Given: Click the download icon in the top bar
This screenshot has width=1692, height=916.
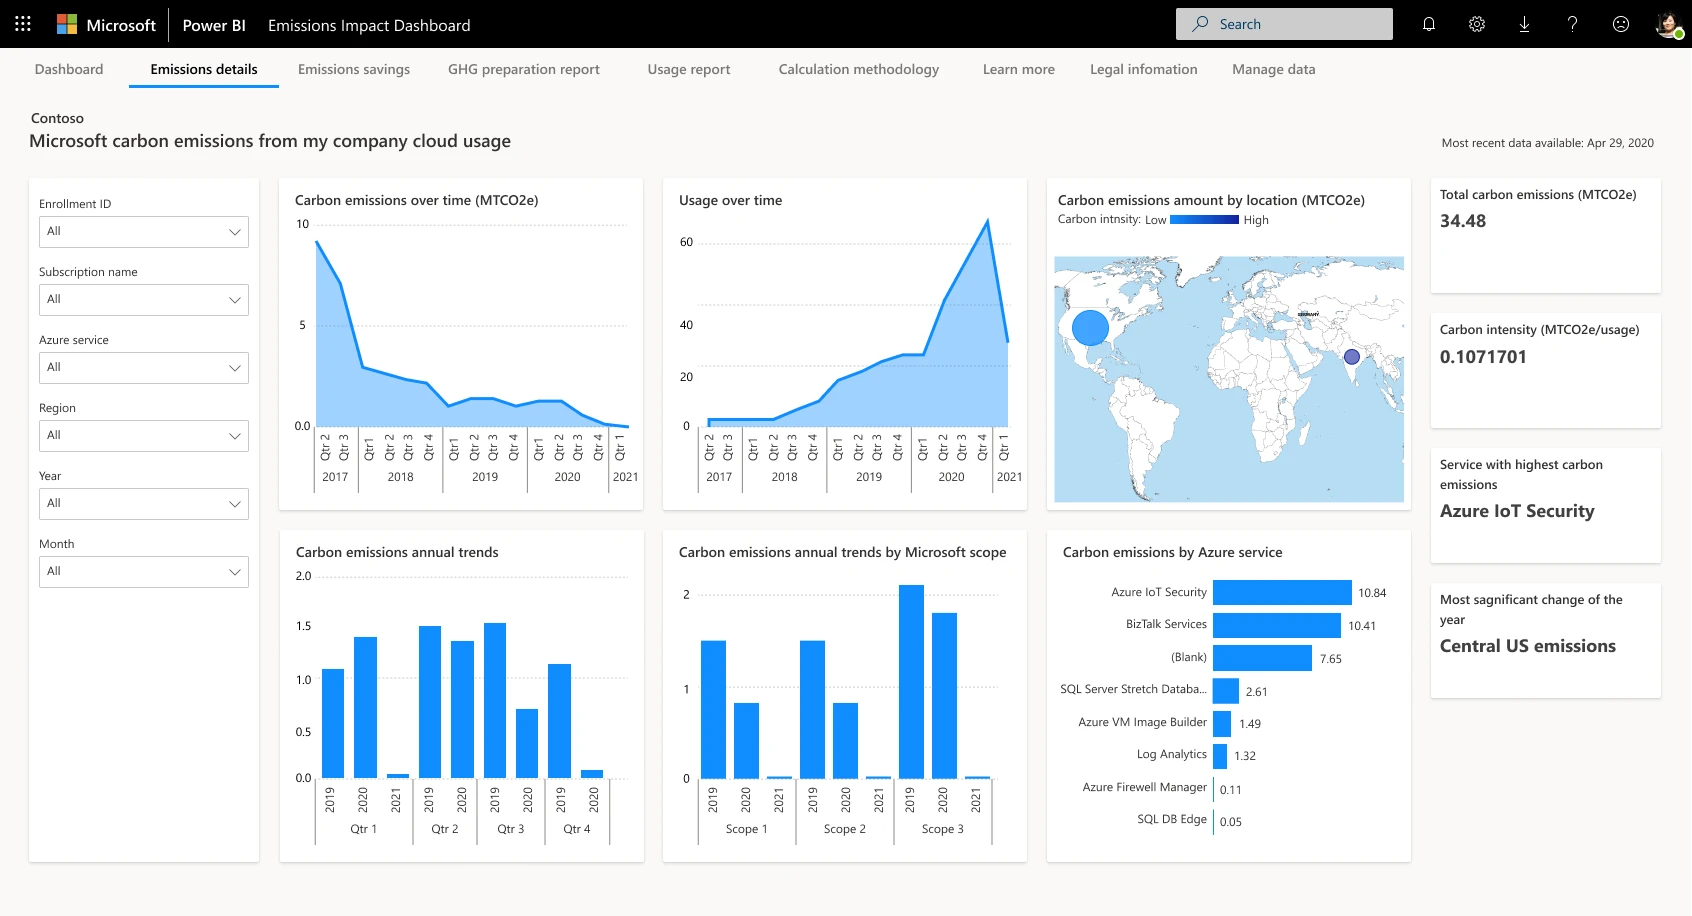Looking at the screenshot, I should pyautogui.click(x=1524, y=23).
